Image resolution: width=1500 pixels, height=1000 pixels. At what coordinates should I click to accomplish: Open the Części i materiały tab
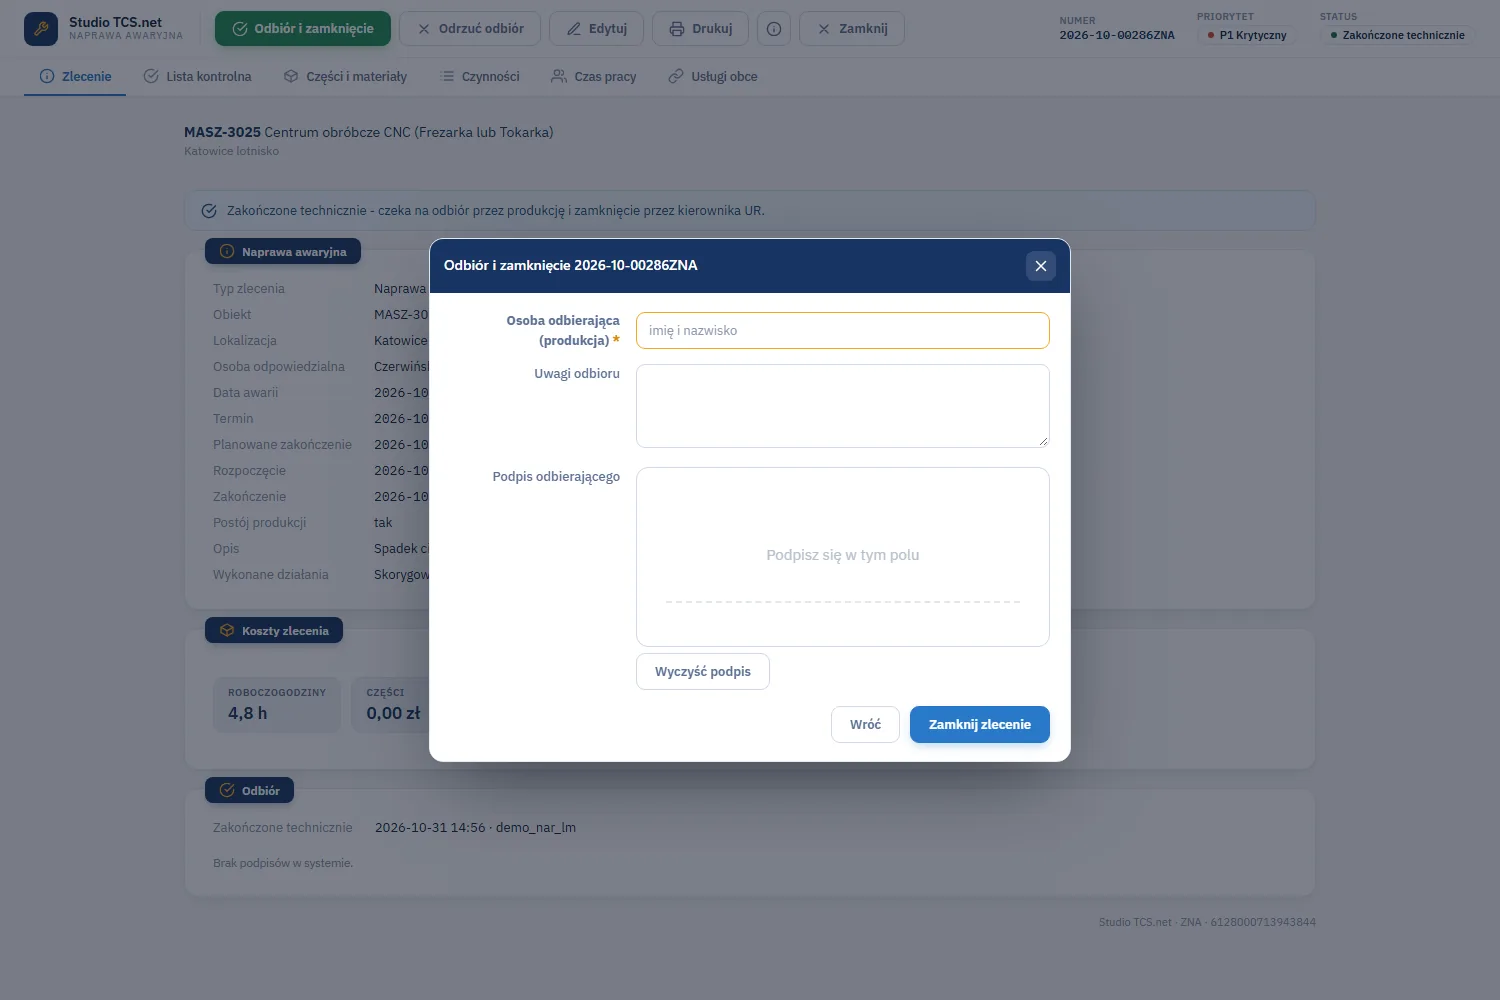[x=345, y=76]
